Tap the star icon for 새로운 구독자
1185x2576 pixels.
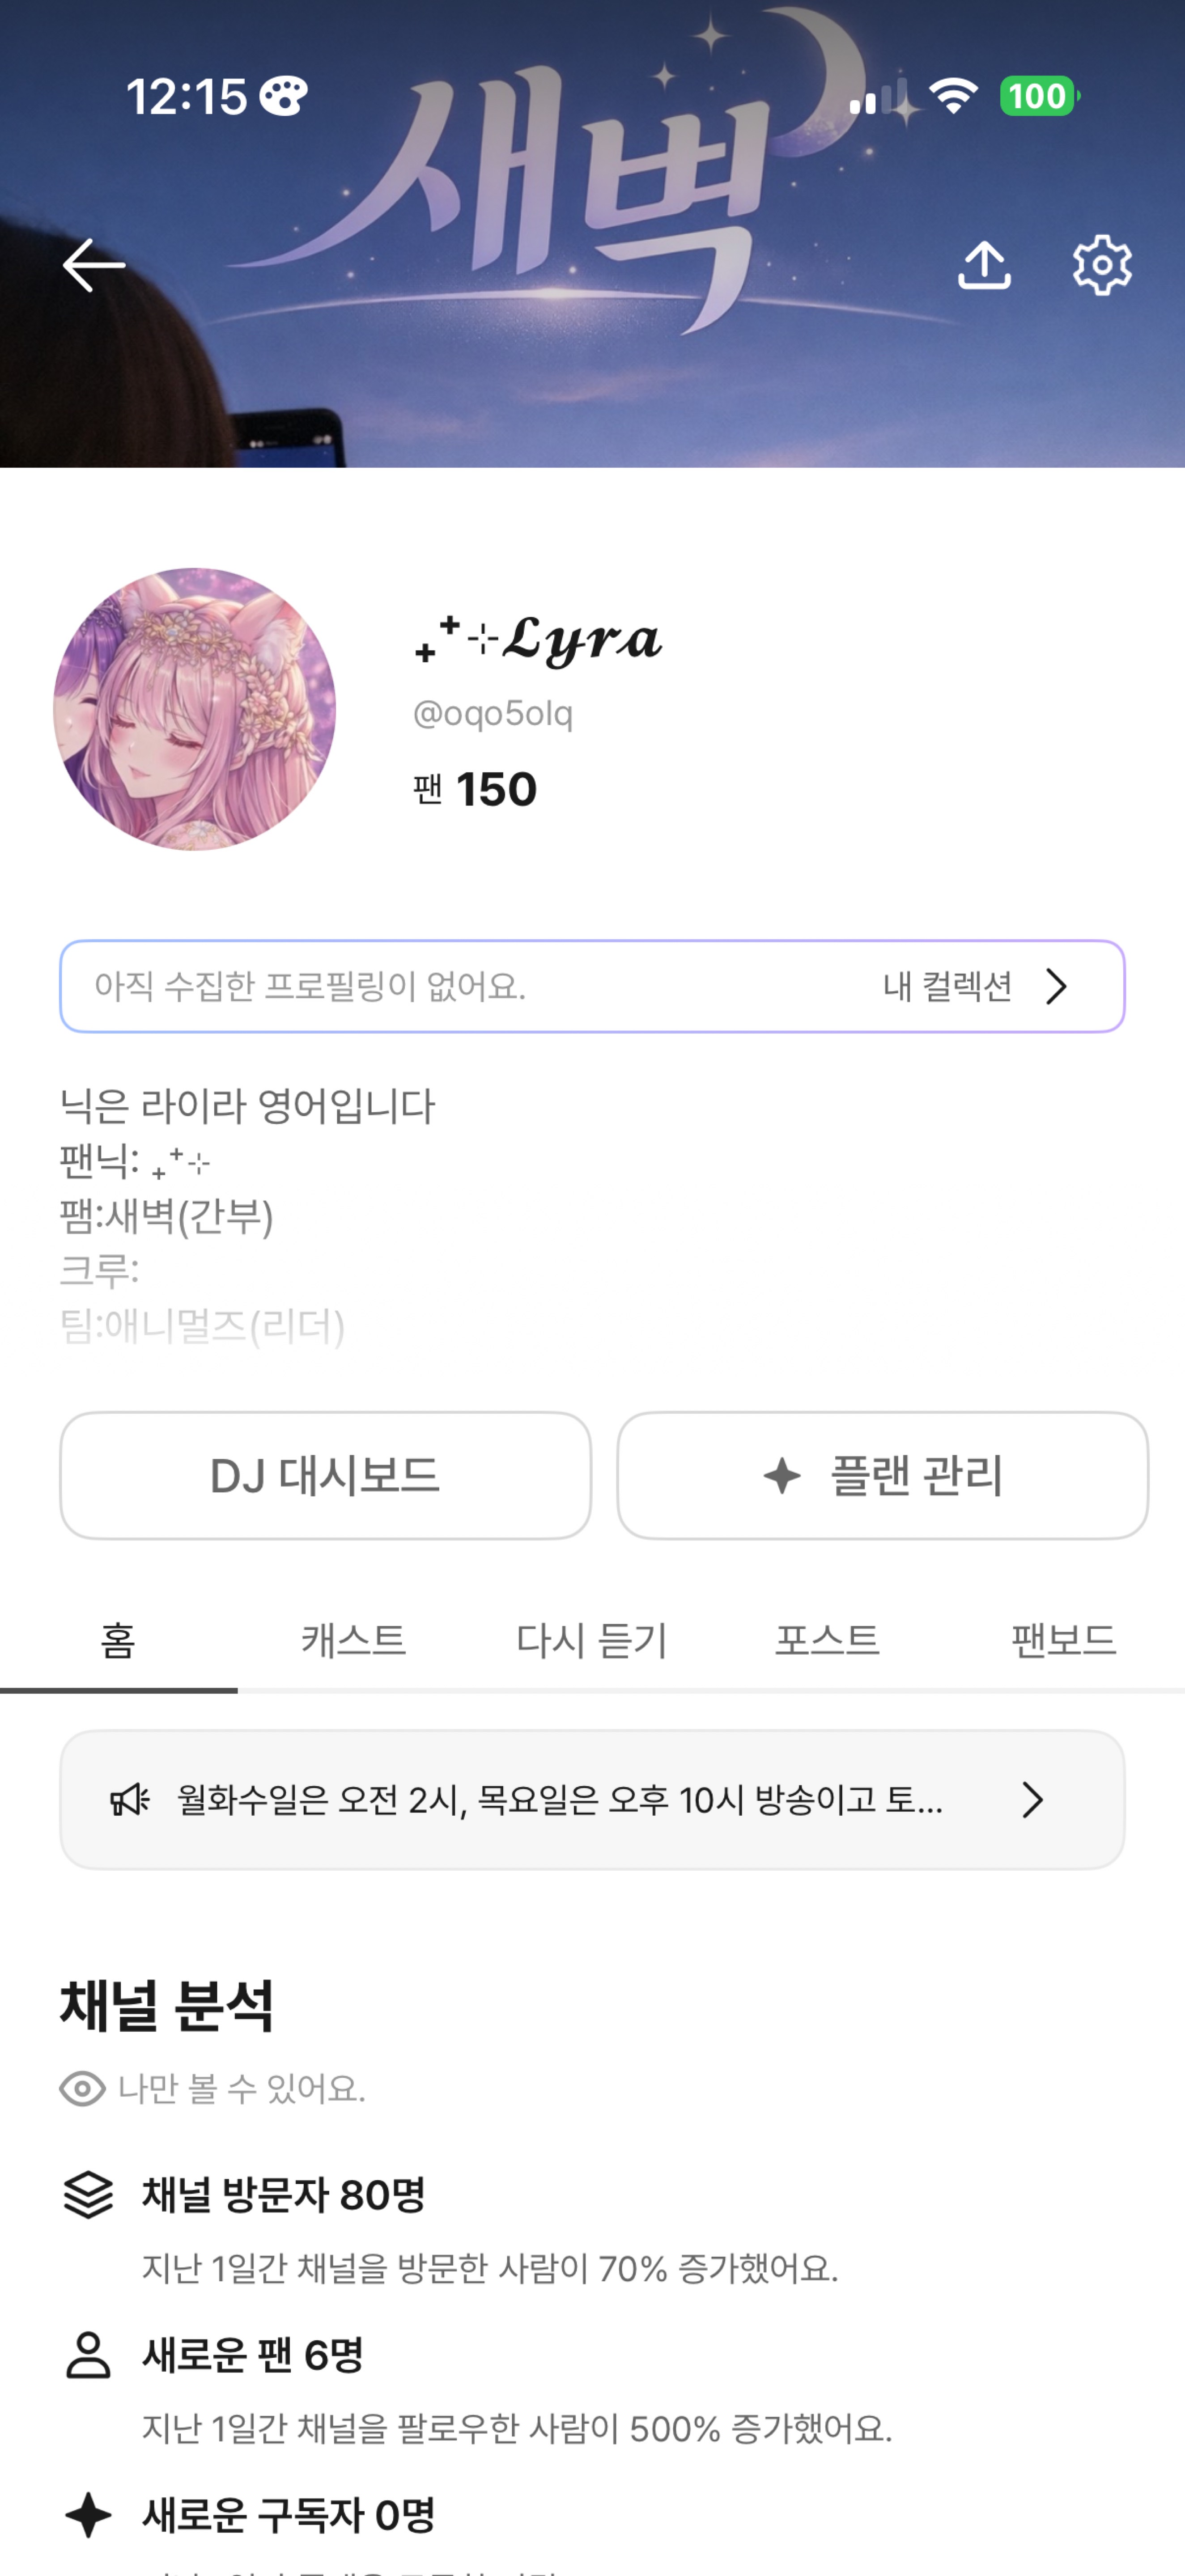click(x=88, y=2515)
